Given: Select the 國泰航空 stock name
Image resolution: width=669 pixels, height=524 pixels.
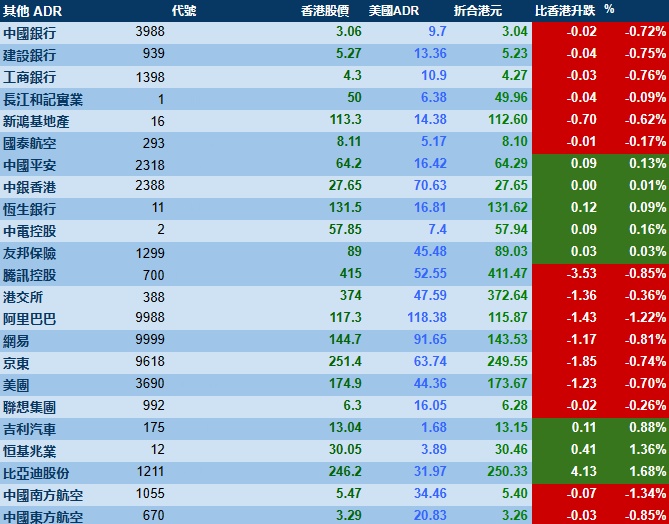Looking at the screenshot, I should [29, 143].
